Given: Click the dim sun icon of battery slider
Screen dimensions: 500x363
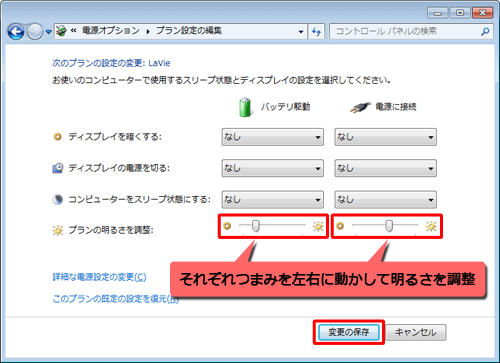Looking at the screenshot, I should (x=227, y=226).
